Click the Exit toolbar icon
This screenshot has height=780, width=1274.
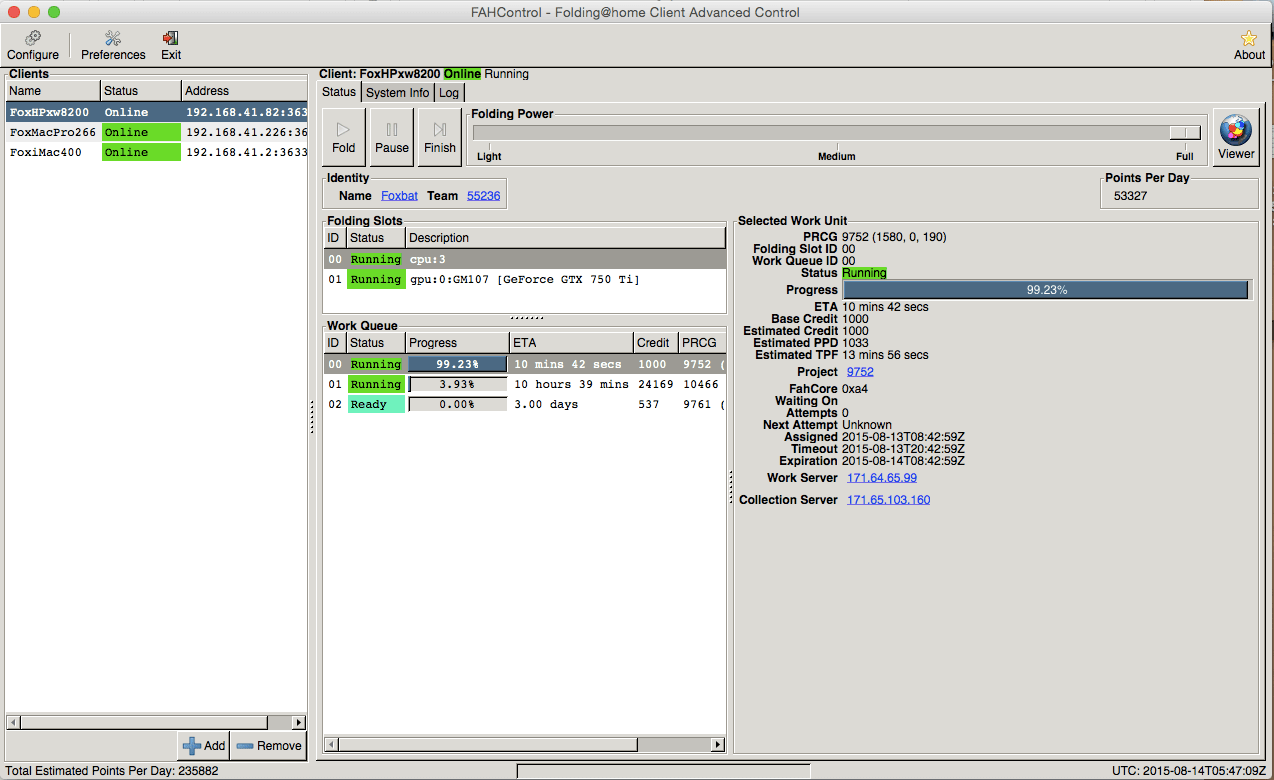pos(171,45)
